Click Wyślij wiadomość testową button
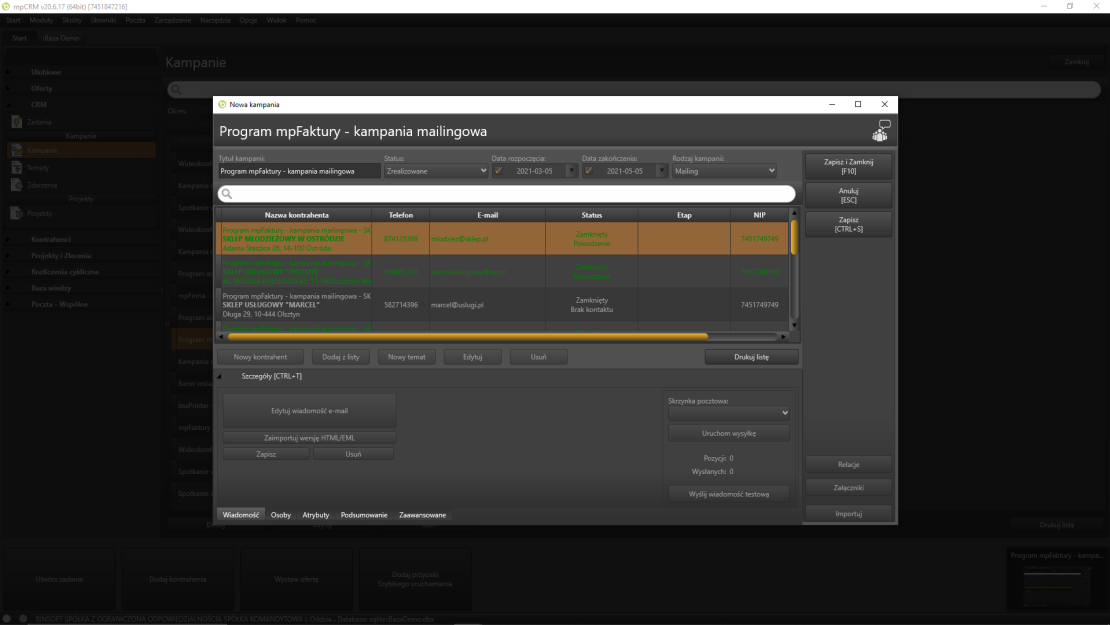Screen dimensions: 1110x625 point(728,494)
